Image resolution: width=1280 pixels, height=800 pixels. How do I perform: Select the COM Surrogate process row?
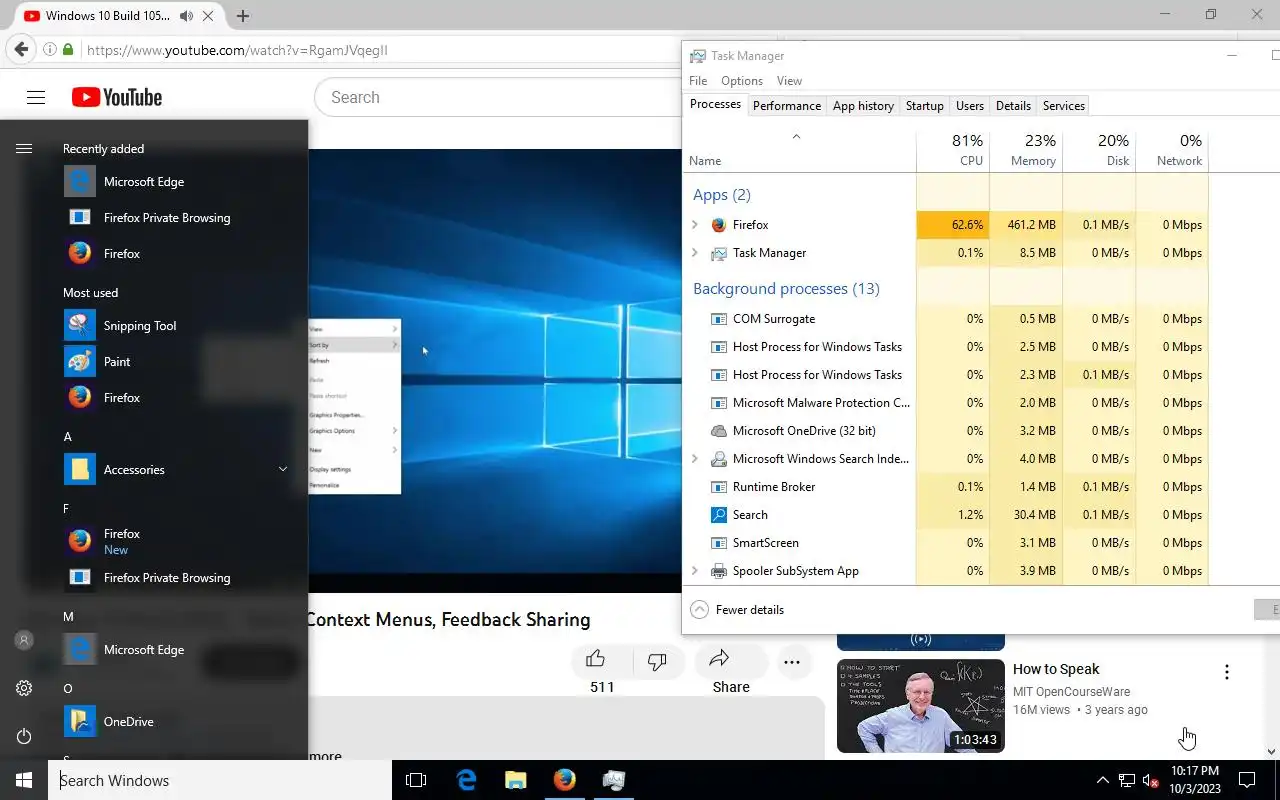(945, 319)
